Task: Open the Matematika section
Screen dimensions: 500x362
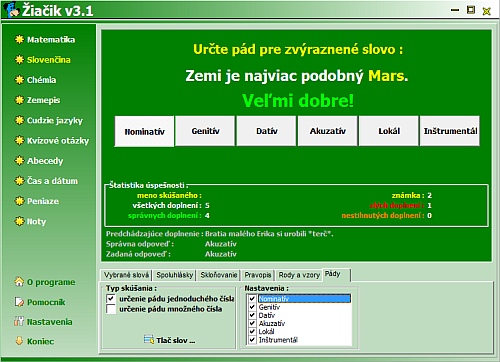Action: click(51, 40)
